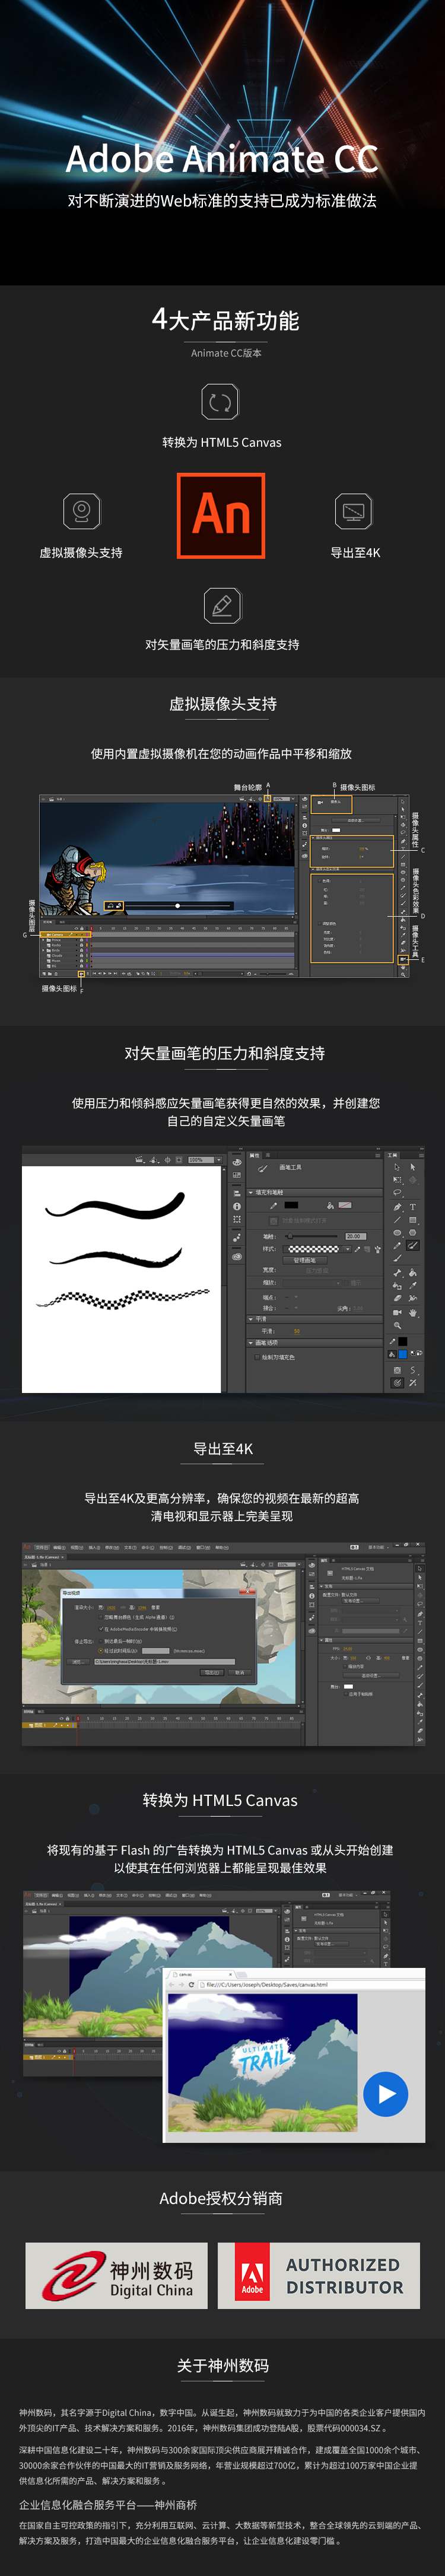Open 插入 menu in export 4K screenshot
The image size is (445, 2576).
pyautogui.click(x=94, y=1548)
